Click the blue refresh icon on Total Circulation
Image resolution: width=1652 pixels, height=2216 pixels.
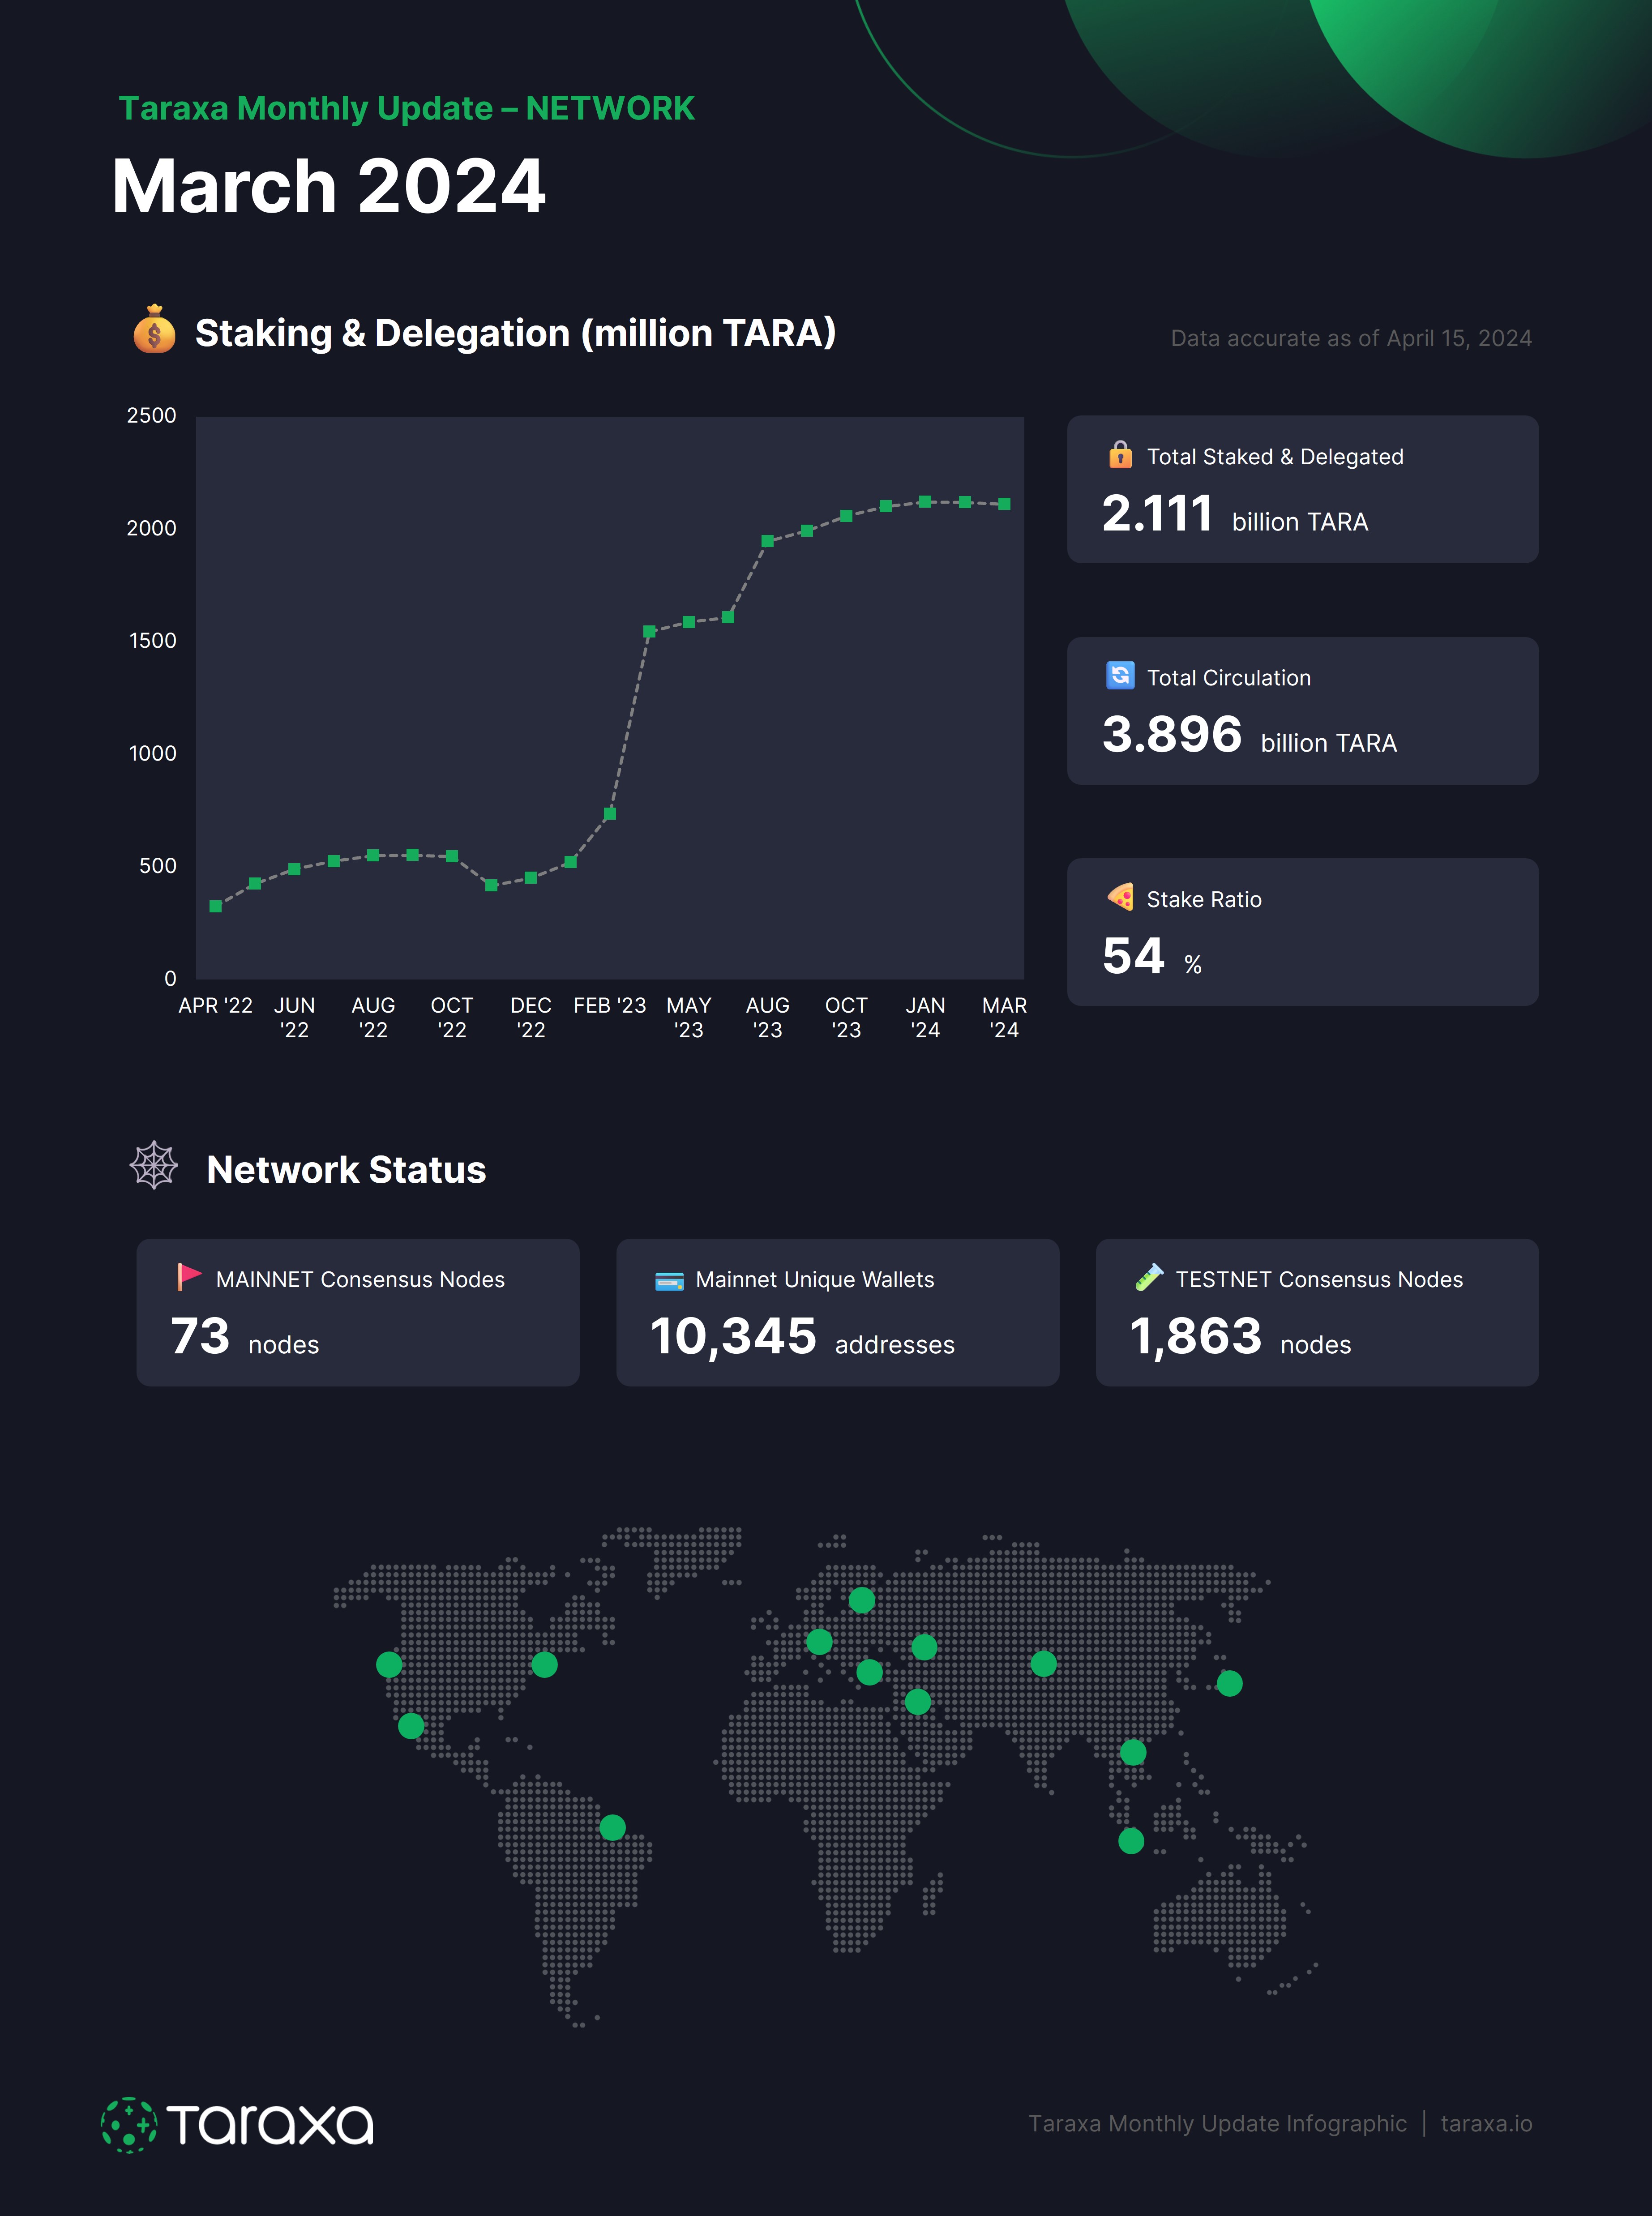1120,675
